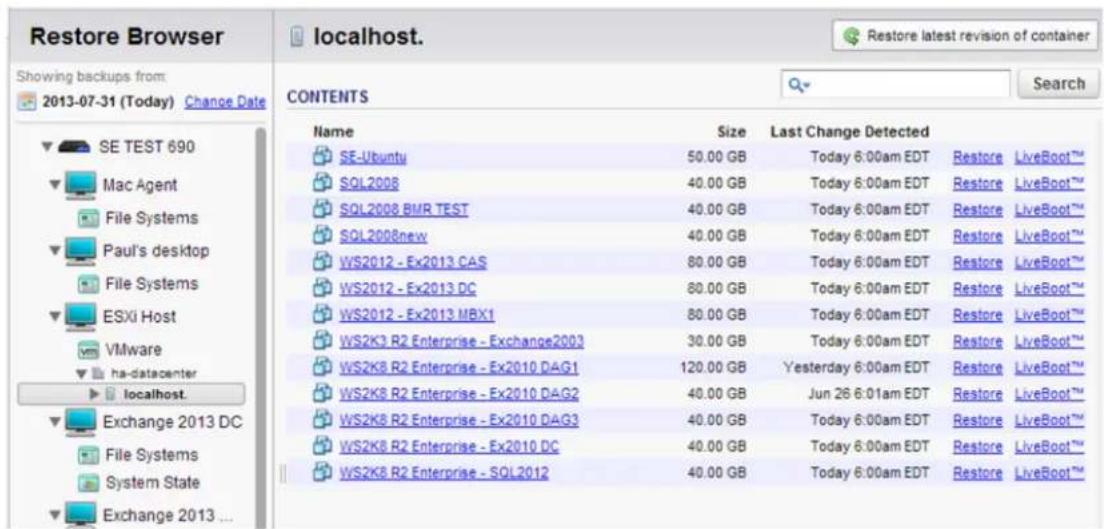Screen dimensions: 1104x529
Task: Click LiveBoot for SE-Ubuntu row
Action: click(1048, 158)
